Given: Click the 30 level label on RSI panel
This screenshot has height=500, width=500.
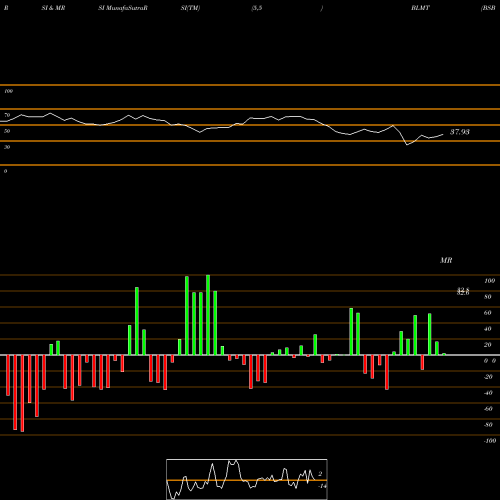Looking at the screenshot, I should pos(7,147).
